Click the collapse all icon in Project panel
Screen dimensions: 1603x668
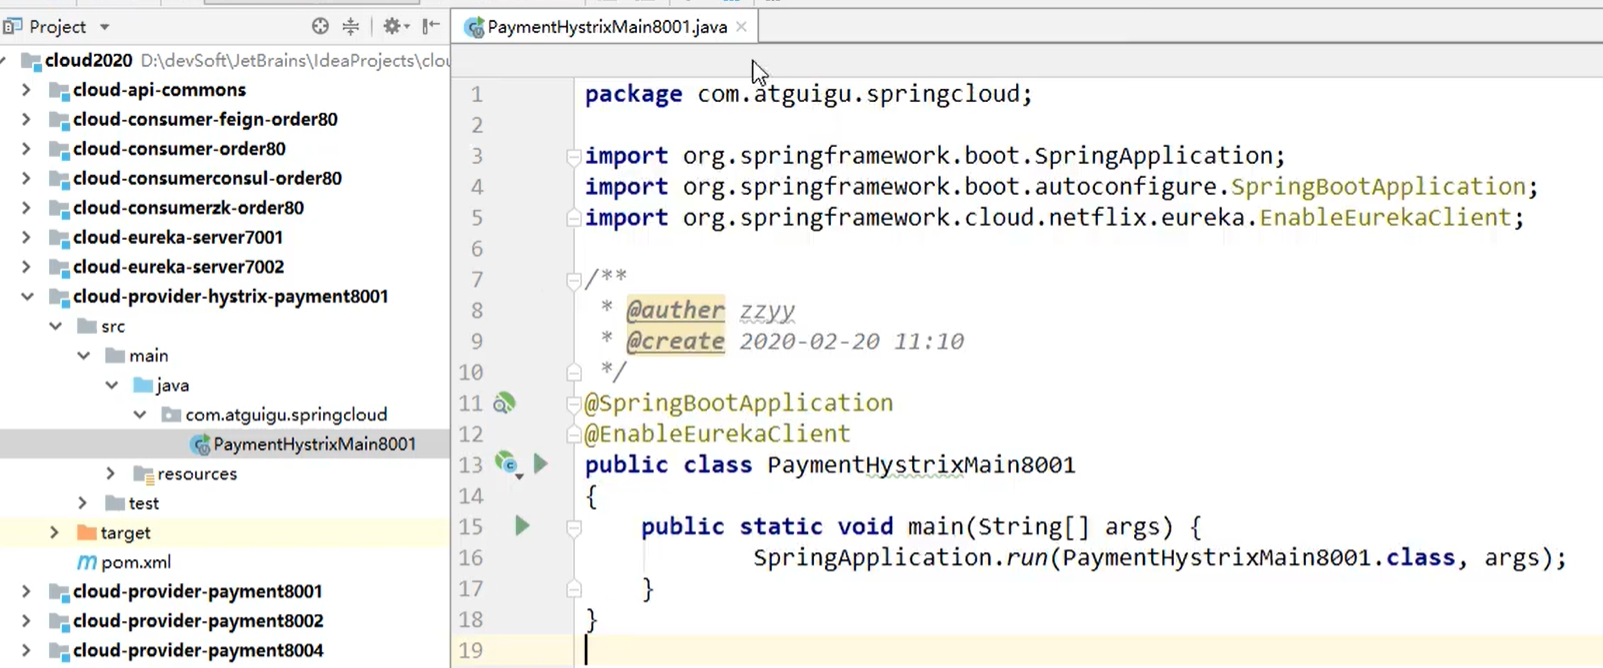click(351, 27)
